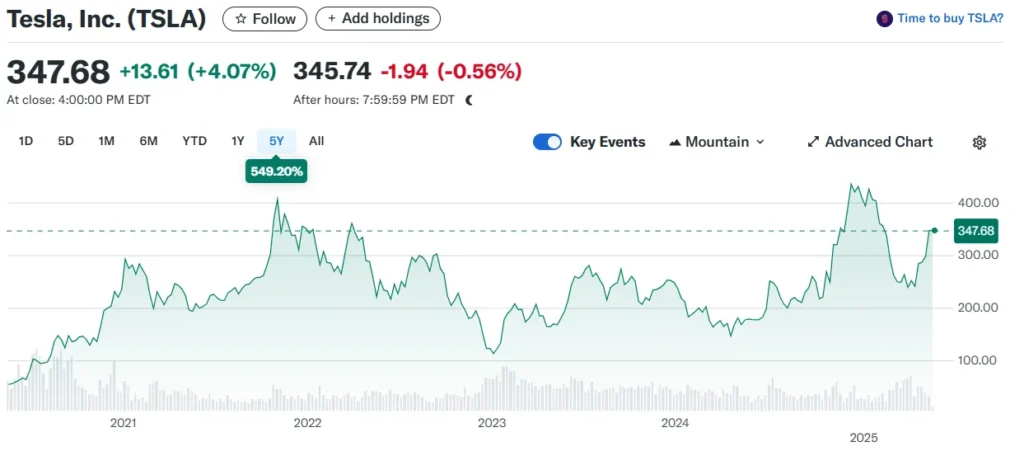Expand the Mountain chart type dropdown arrow
1024x451 pixels.
760,142
